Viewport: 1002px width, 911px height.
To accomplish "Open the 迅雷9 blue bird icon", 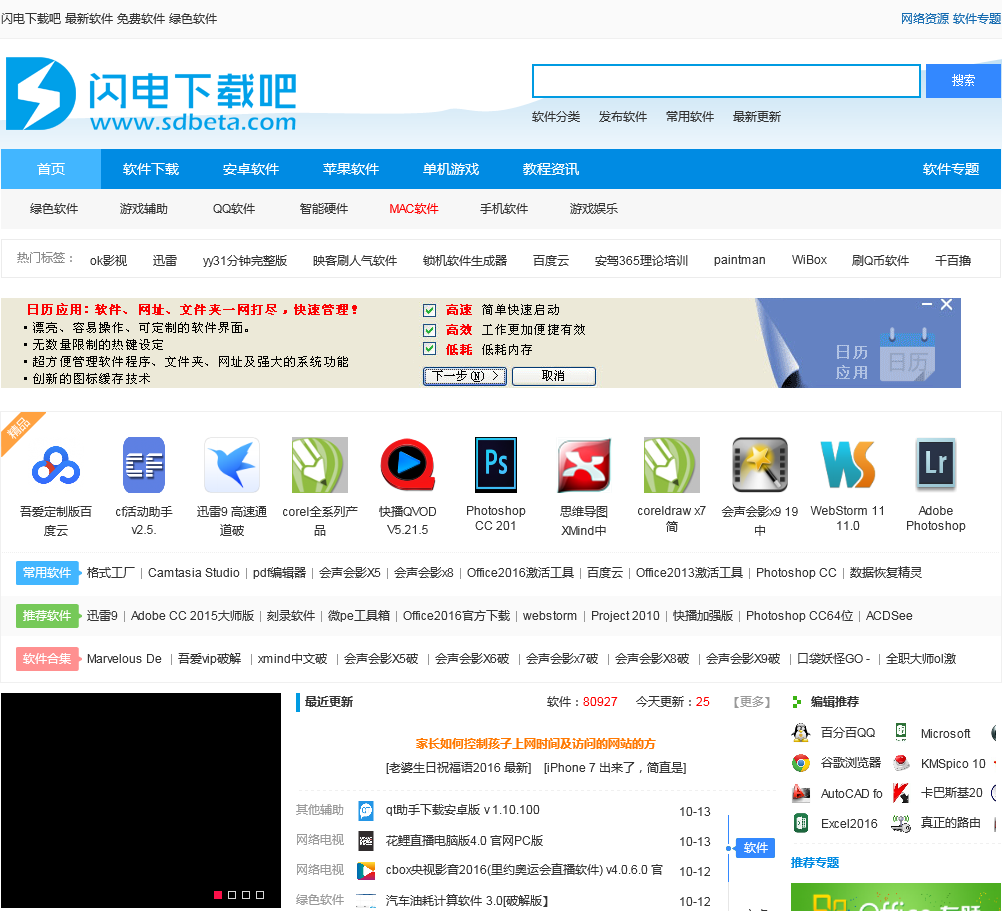I will pyautogui.click(x=231, y=465).
